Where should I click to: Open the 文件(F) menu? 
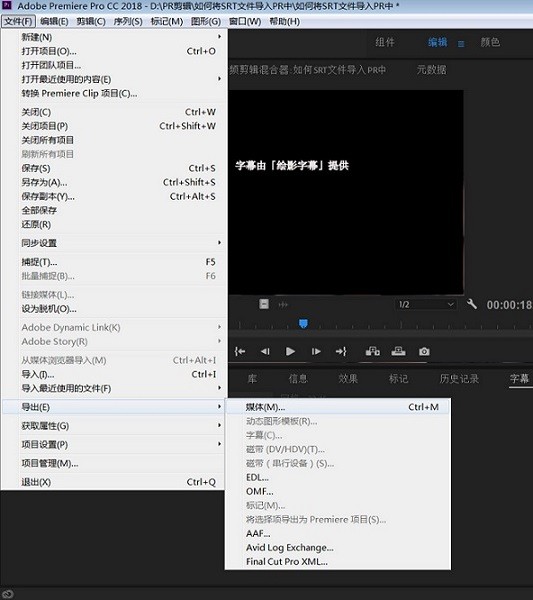click(18, 21)
